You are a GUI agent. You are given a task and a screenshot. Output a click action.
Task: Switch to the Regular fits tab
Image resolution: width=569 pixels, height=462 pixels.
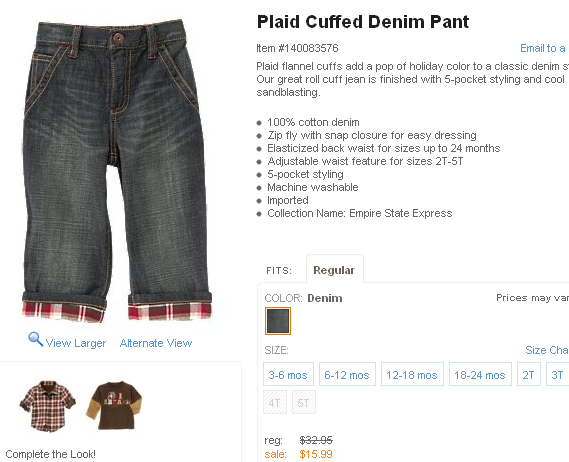(x=335, y=270)
